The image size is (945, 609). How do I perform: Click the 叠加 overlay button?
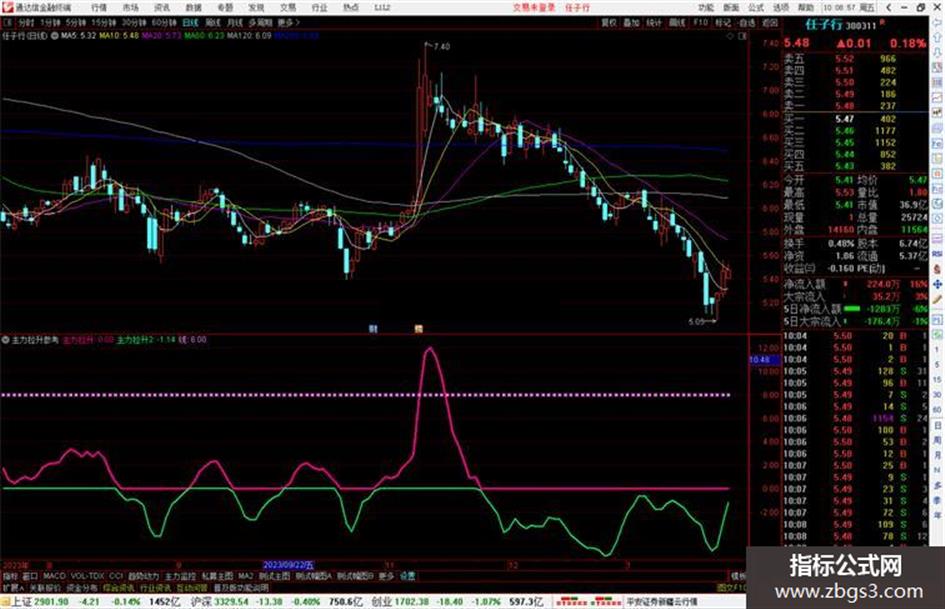click(x=631, y=22)
